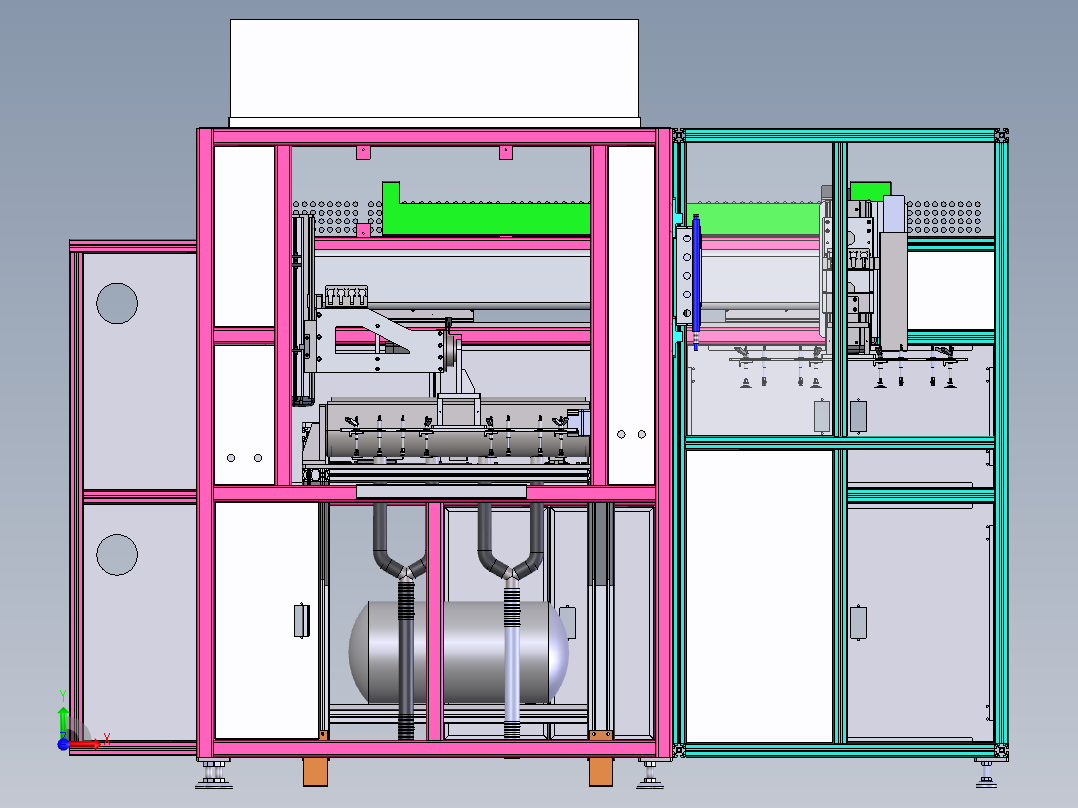Pick the dark corrugated hose in front of the tank
Screen dimensions: 1078x808
coord(406,660)
